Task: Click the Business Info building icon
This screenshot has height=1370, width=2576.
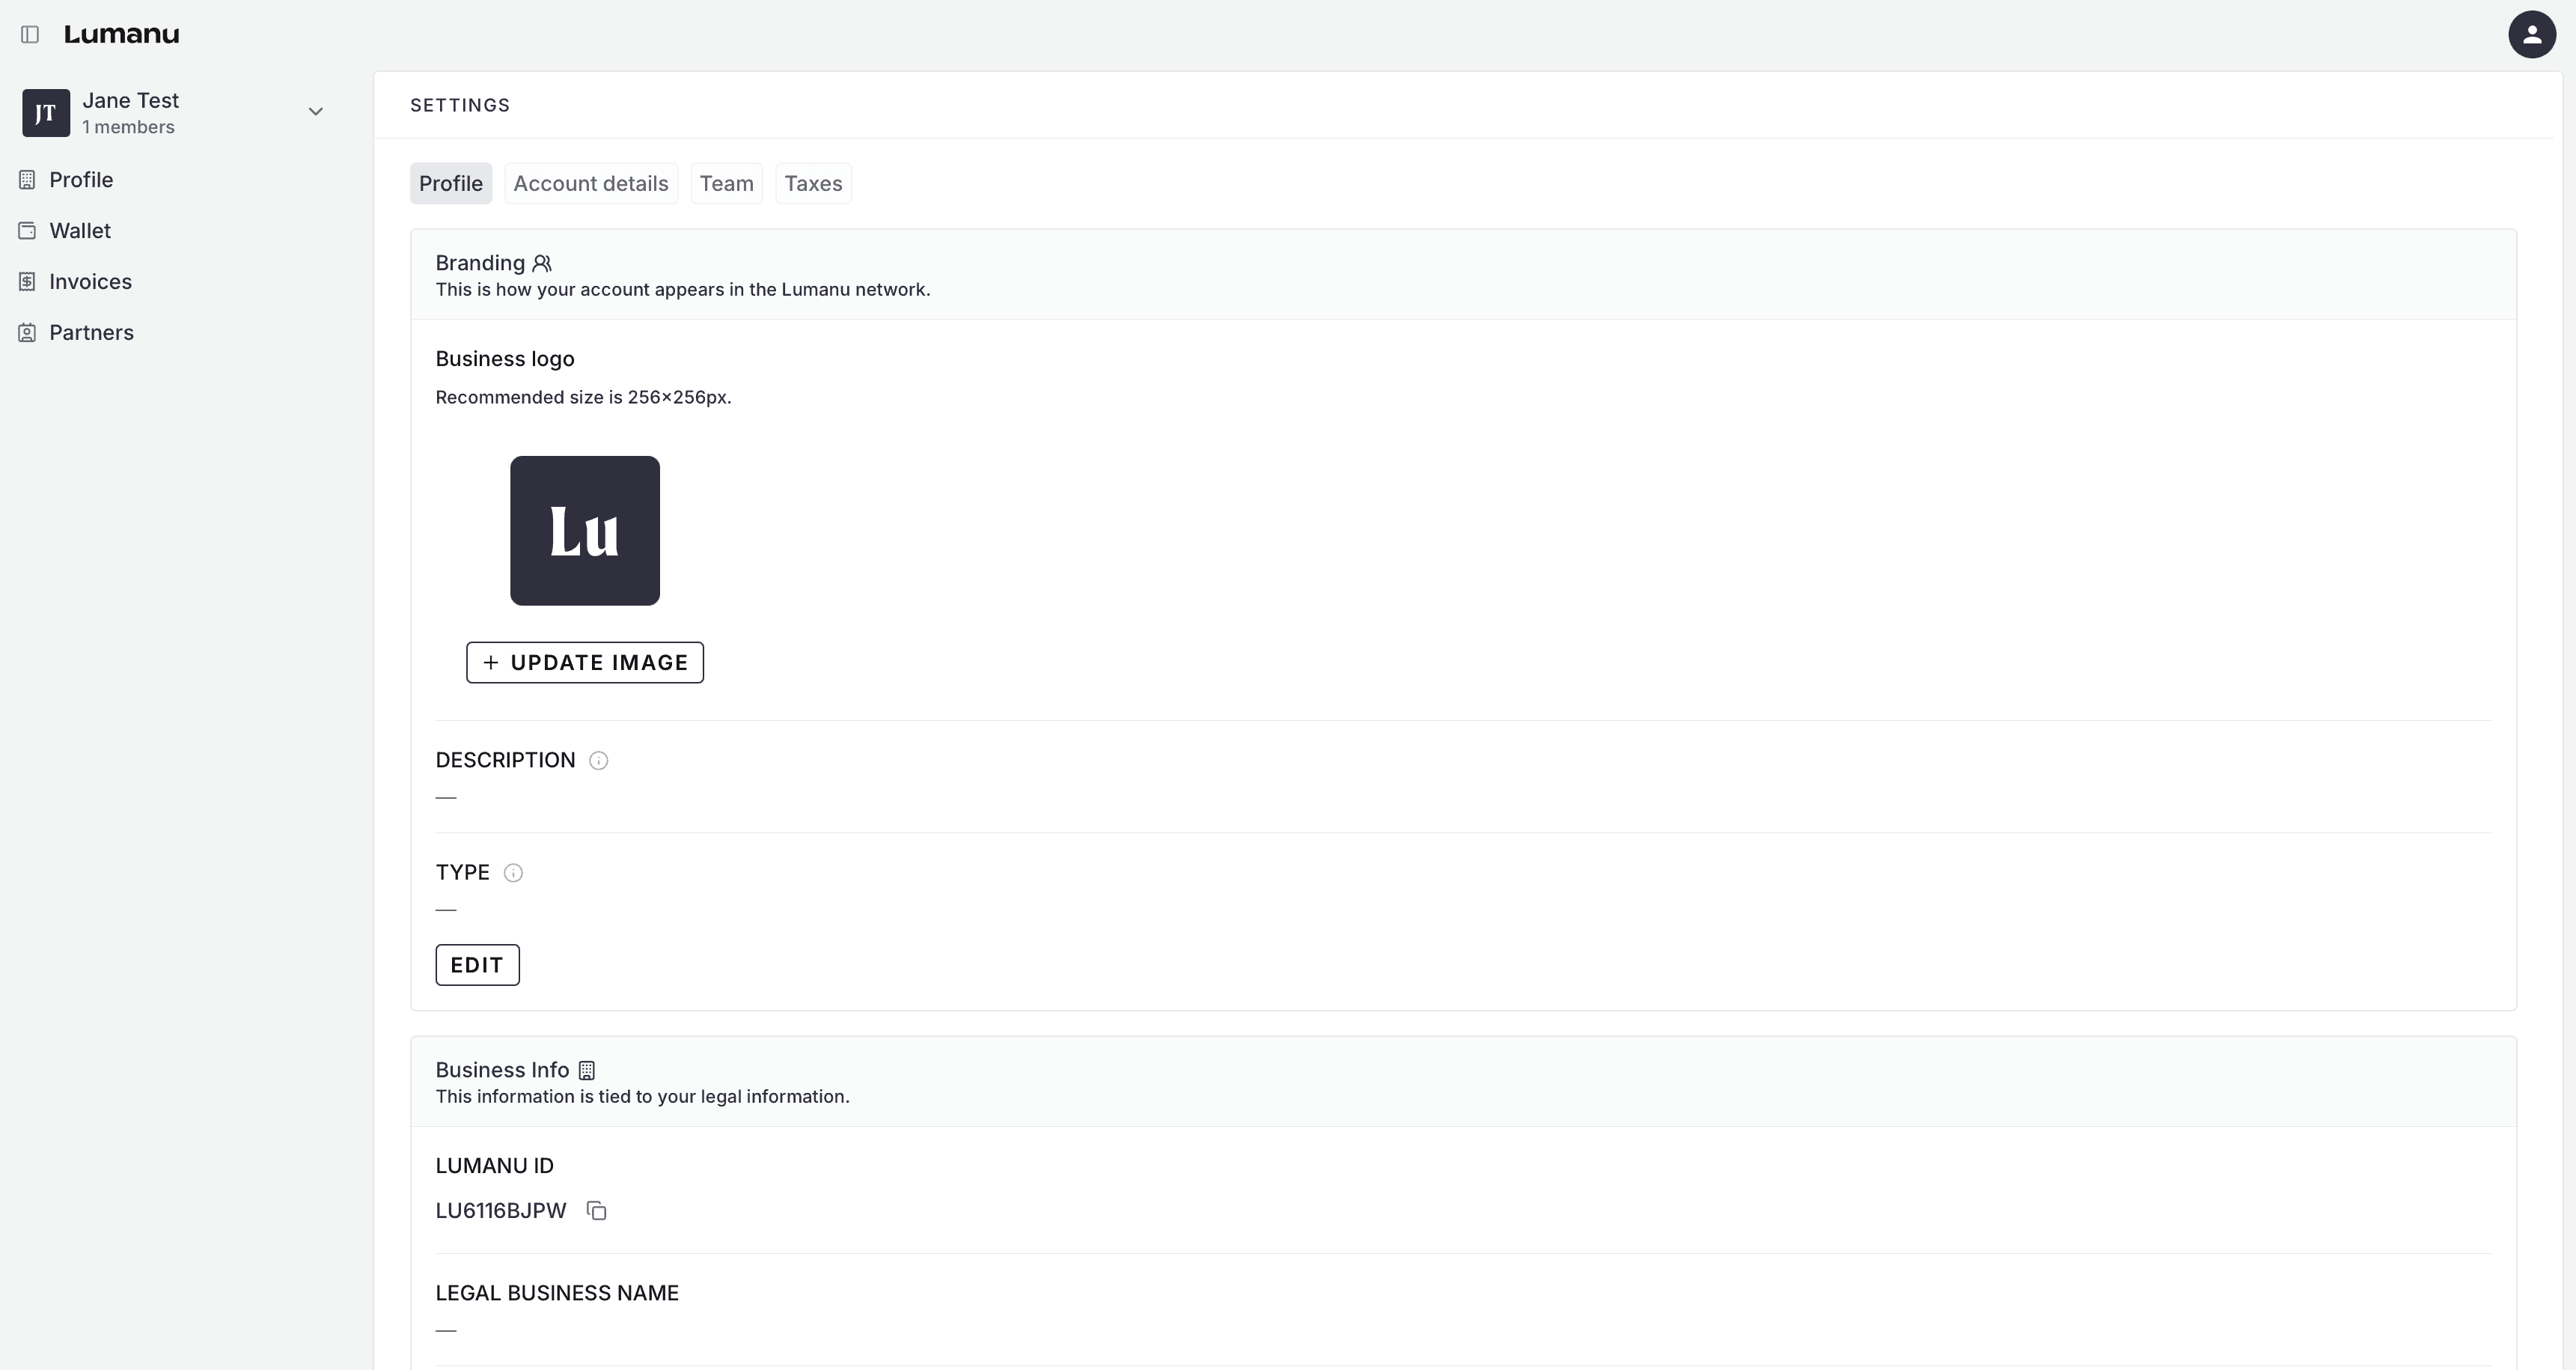Action: click(x=587, y=1071)
